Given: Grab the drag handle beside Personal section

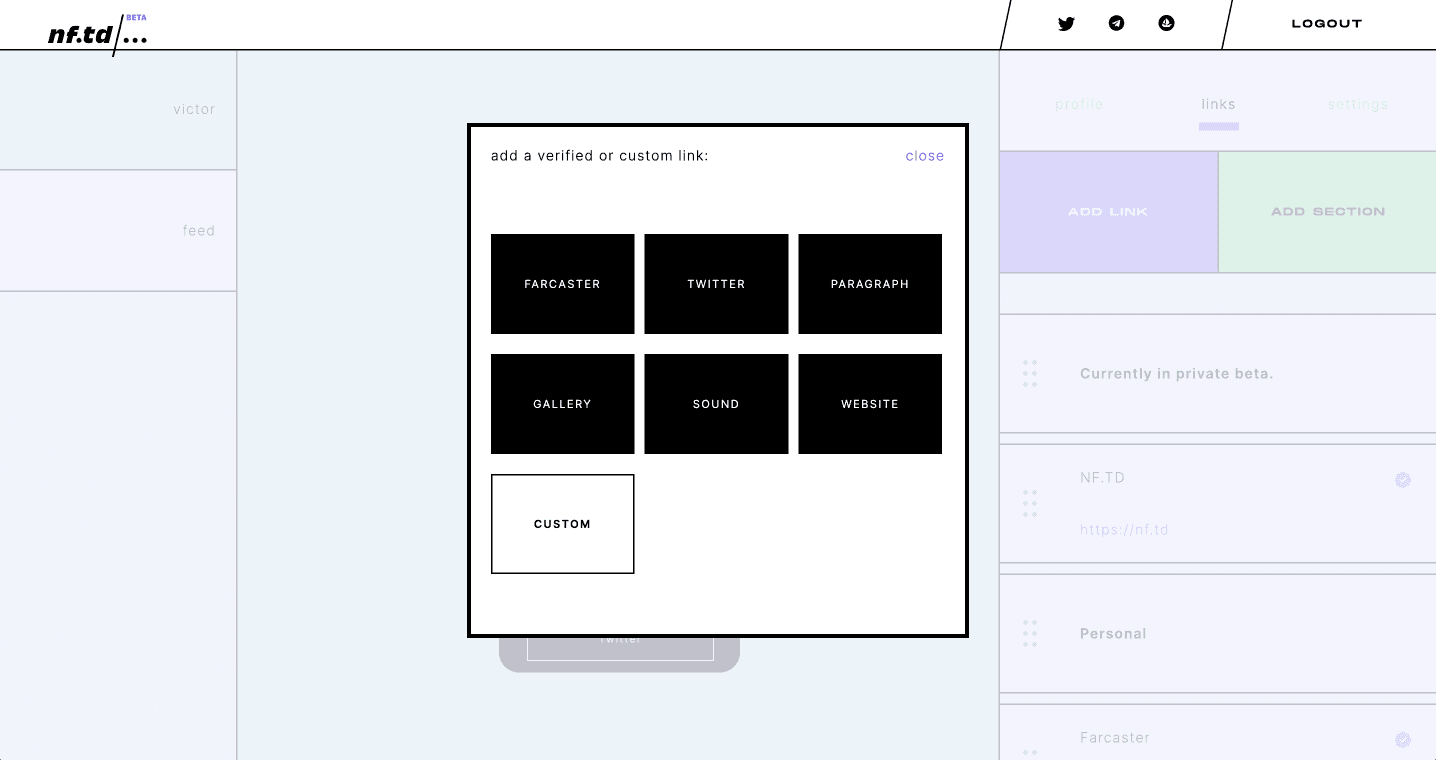Looking at the screenshot, I should (x=1030, y=633).
